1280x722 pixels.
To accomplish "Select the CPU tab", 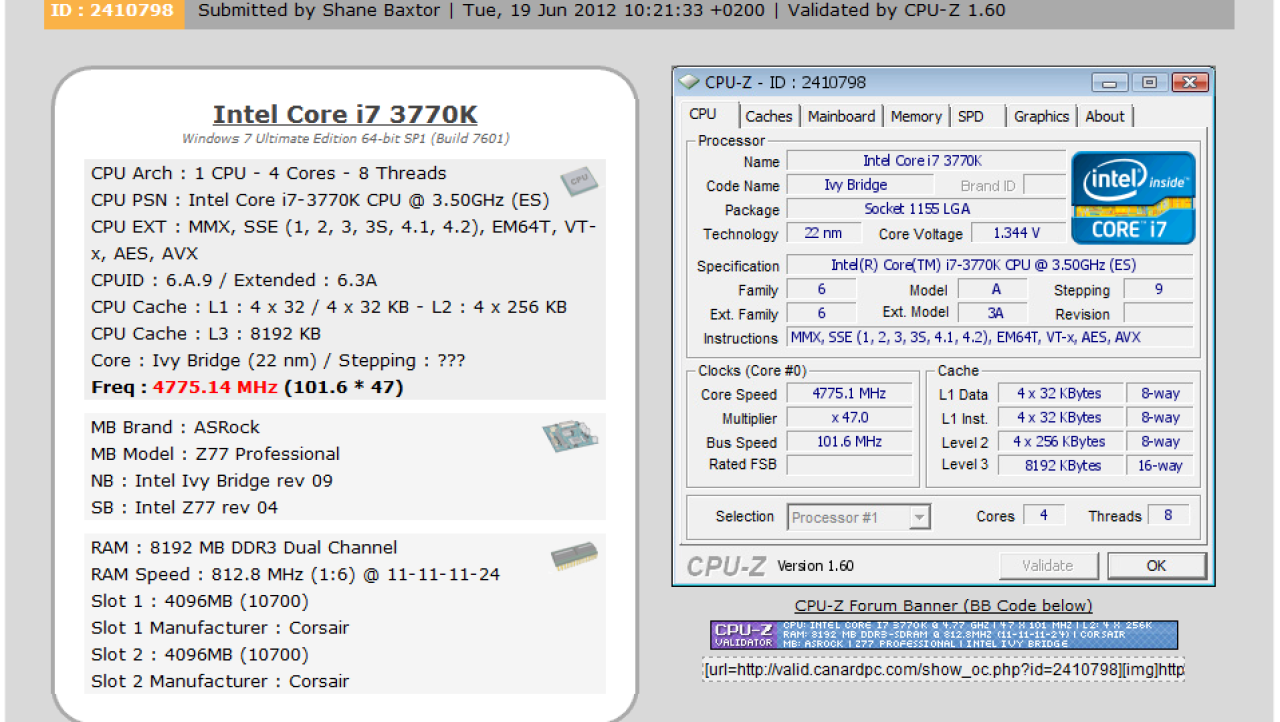I will [x=704, y=114].
